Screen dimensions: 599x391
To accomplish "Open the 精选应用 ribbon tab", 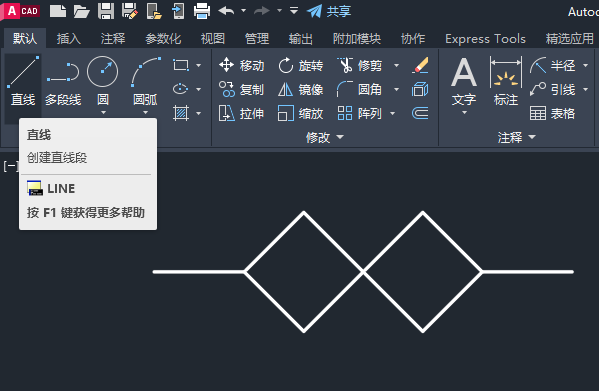I will (x=570, y=39).
